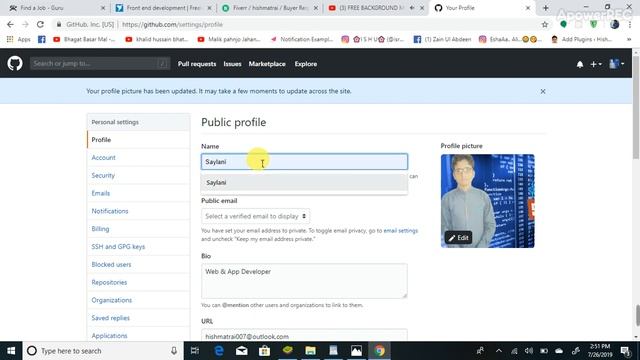This screenshot has width=640, height=360.
Task: Open the Action Center notifications
Action: coord(625,351)
